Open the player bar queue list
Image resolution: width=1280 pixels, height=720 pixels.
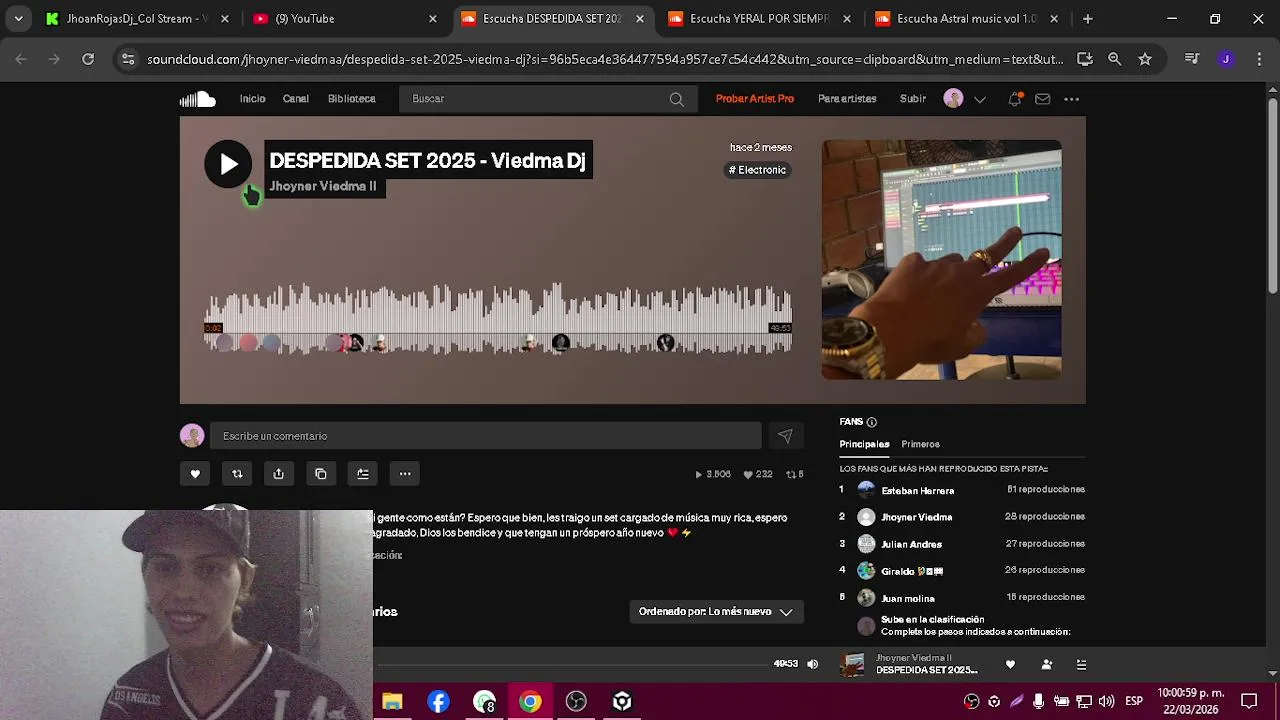click(1081, 664)
